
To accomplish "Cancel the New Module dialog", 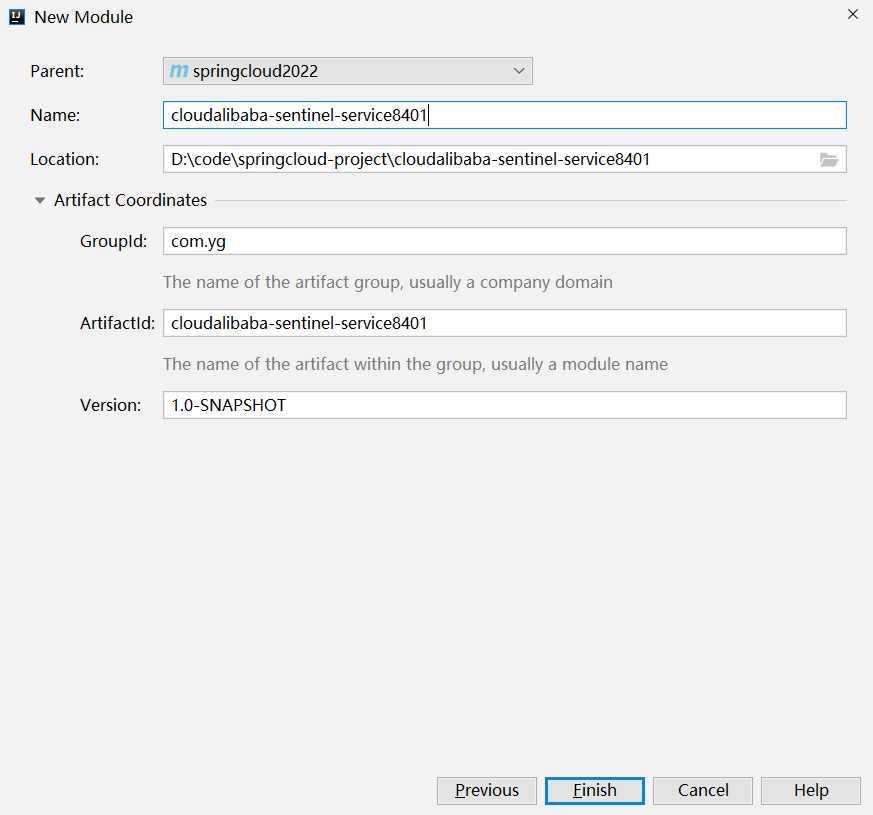I will pyautogui.click(x=703, y=791).
